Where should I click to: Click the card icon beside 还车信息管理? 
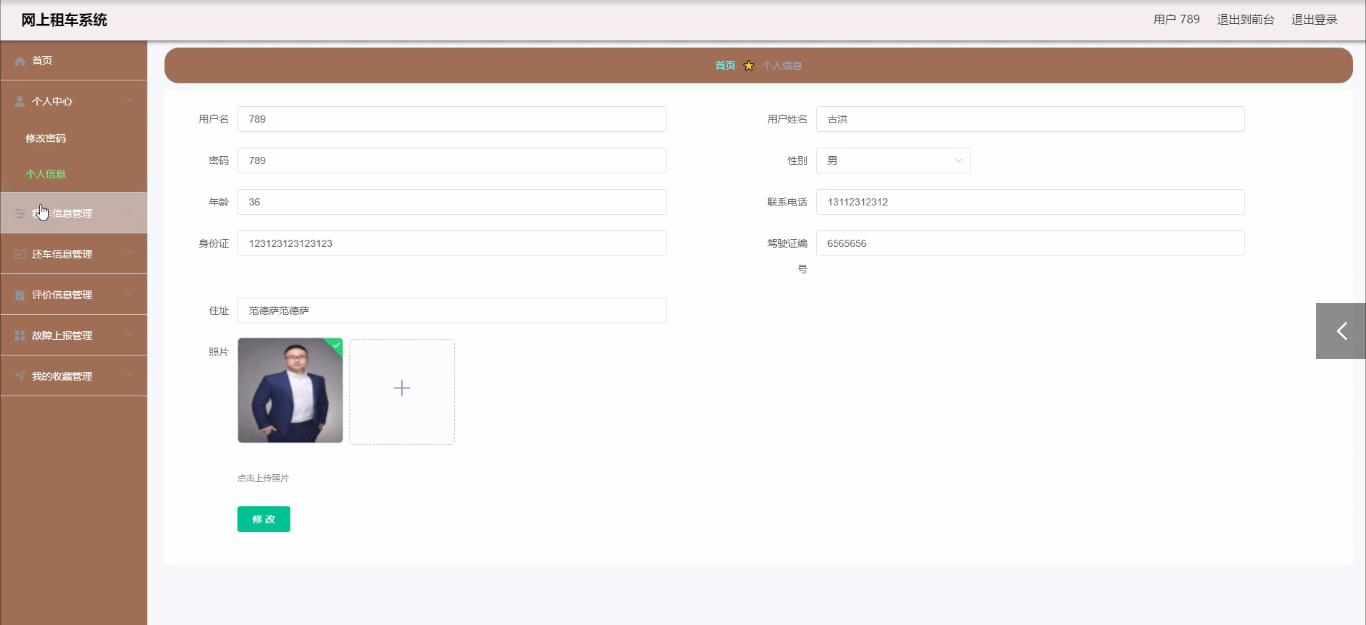tap(20, 254)
